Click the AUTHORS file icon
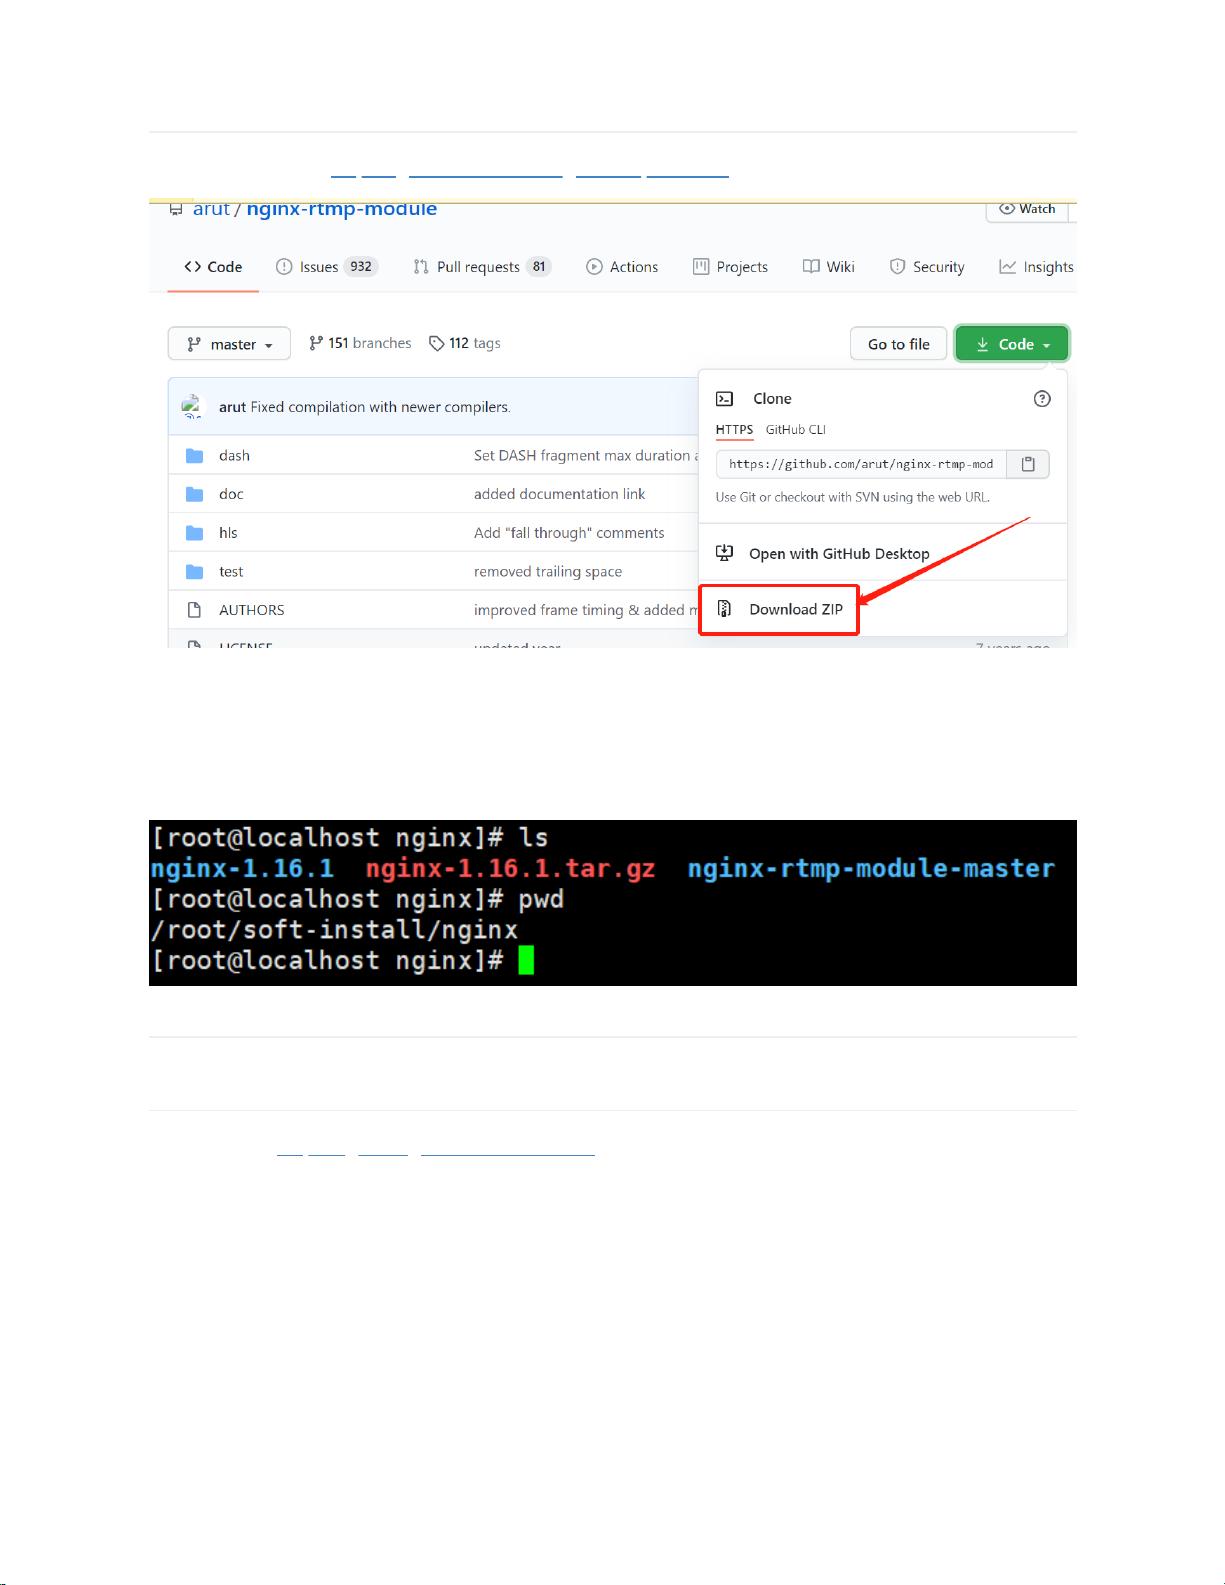The height and width of the screenshot is (1585, 1225). (194, 610)
